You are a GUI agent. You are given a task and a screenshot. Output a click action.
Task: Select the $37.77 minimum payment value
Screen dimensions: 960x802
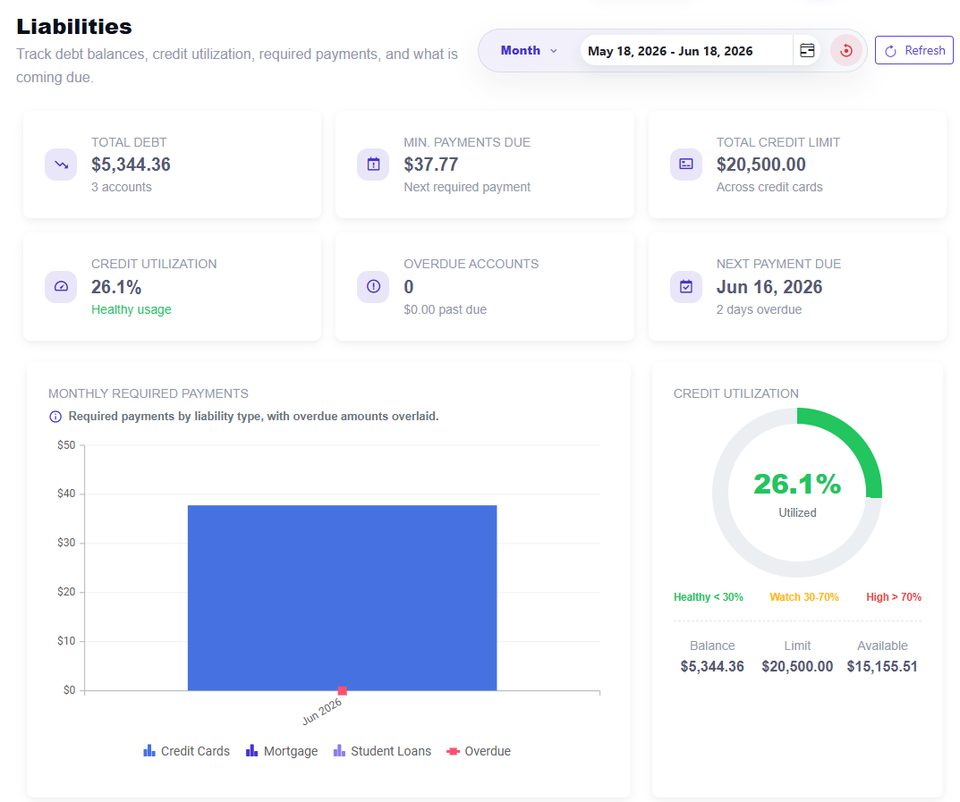pyautogui.click(x=431, y=165)
